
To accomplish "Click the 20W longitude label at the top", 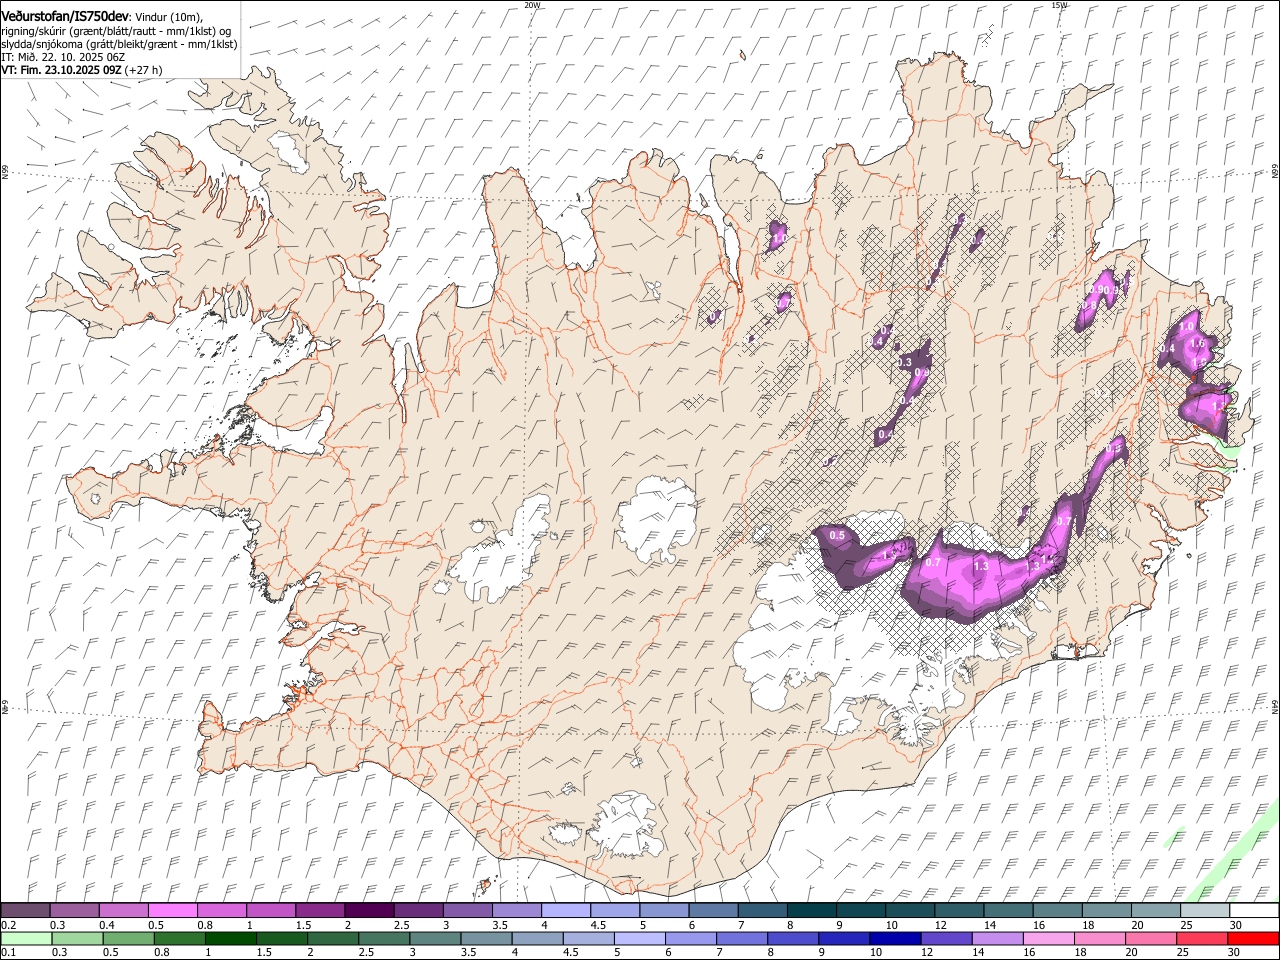I will (x=532, y=4).
